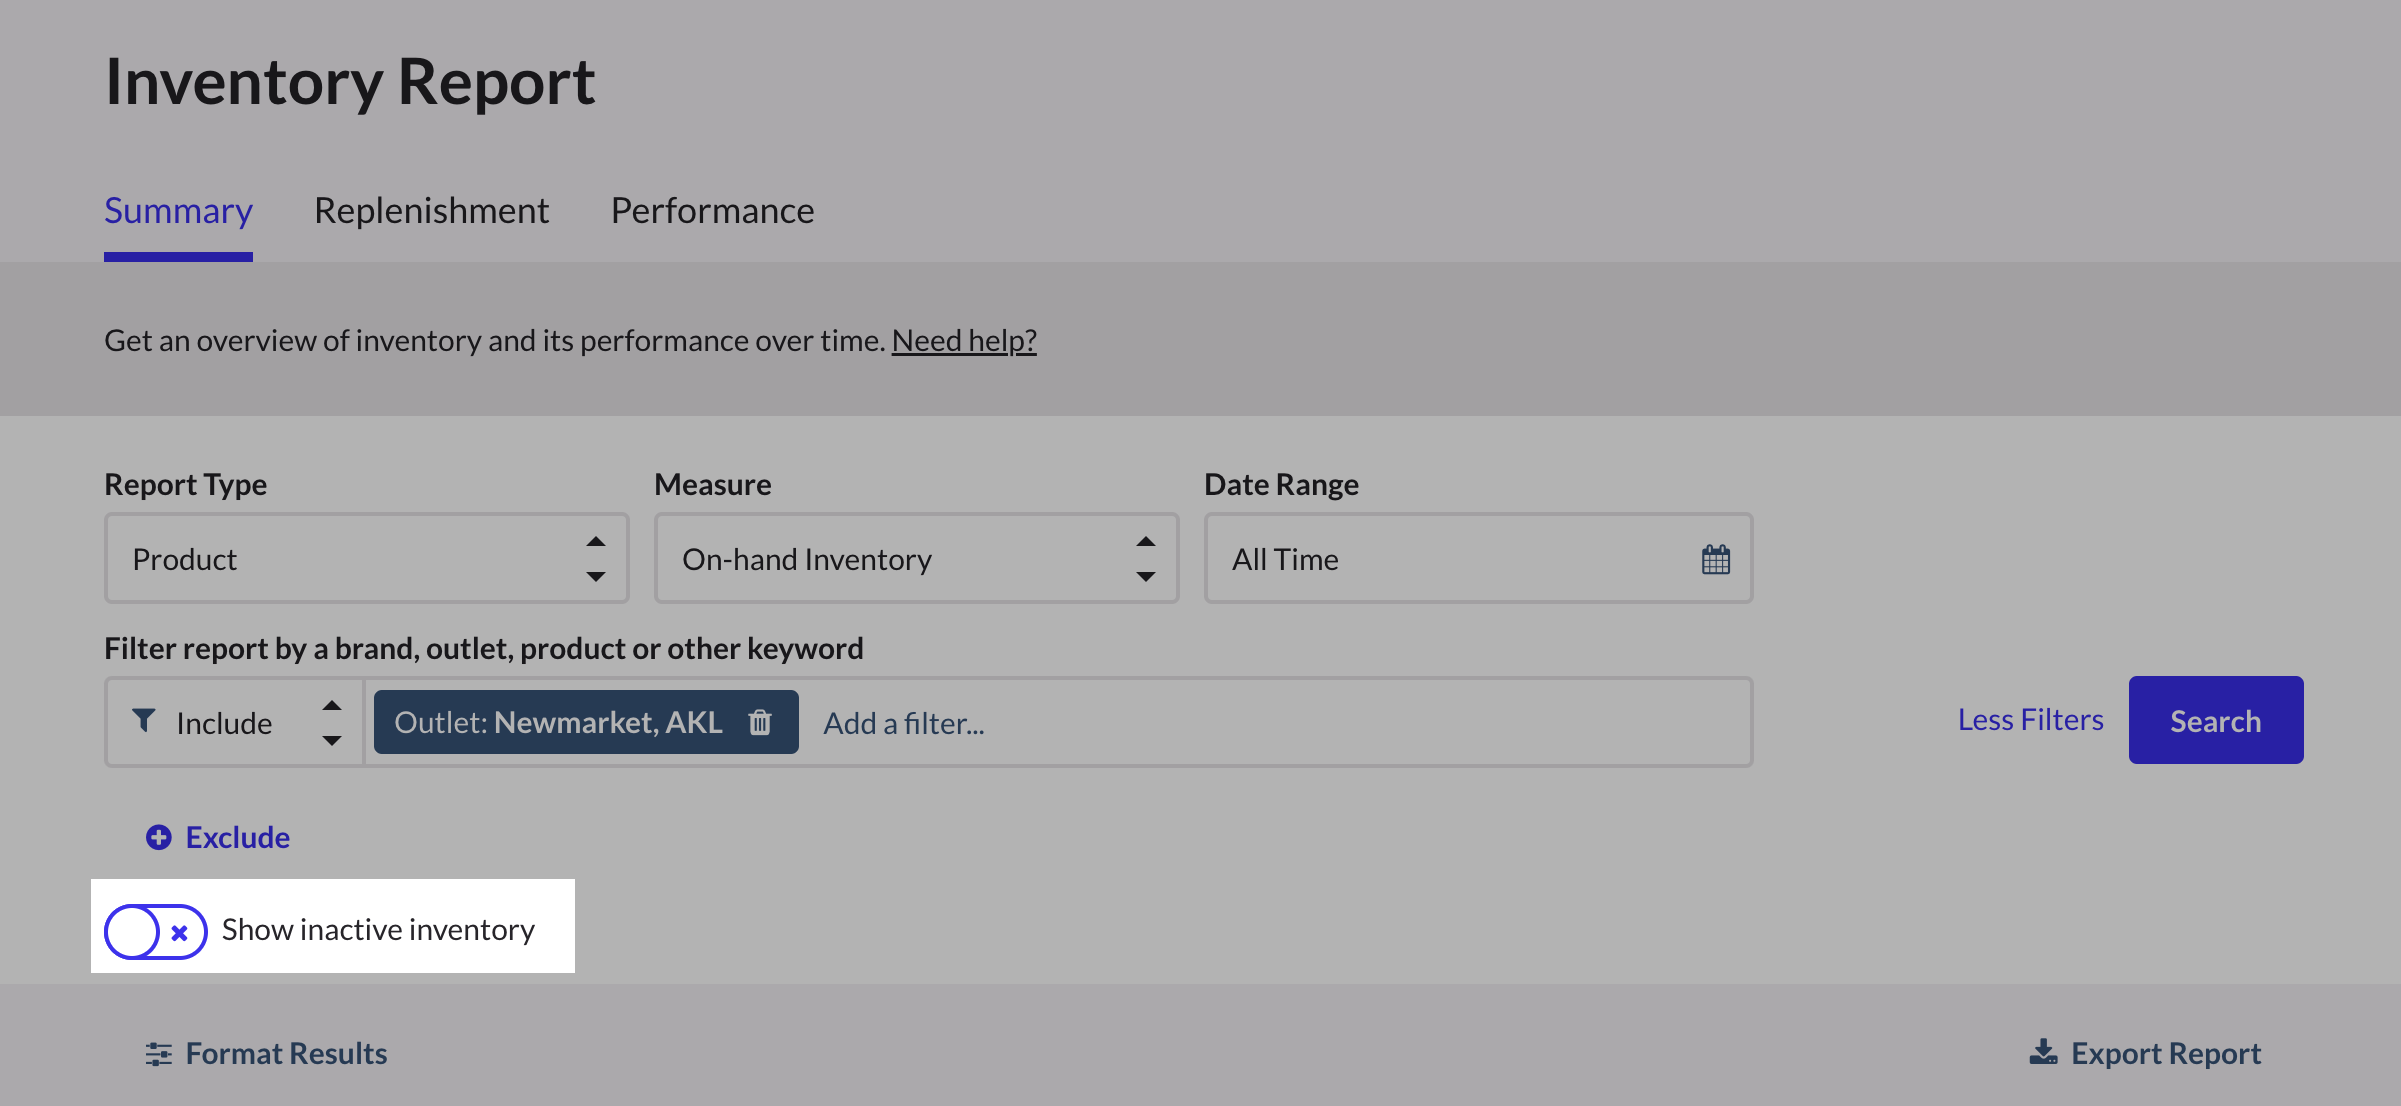Image resolution: width=2401 pixels, height=1106 pixels.
Task: Open the calendar icon in Date Range
Action: tap(1715, 559)
